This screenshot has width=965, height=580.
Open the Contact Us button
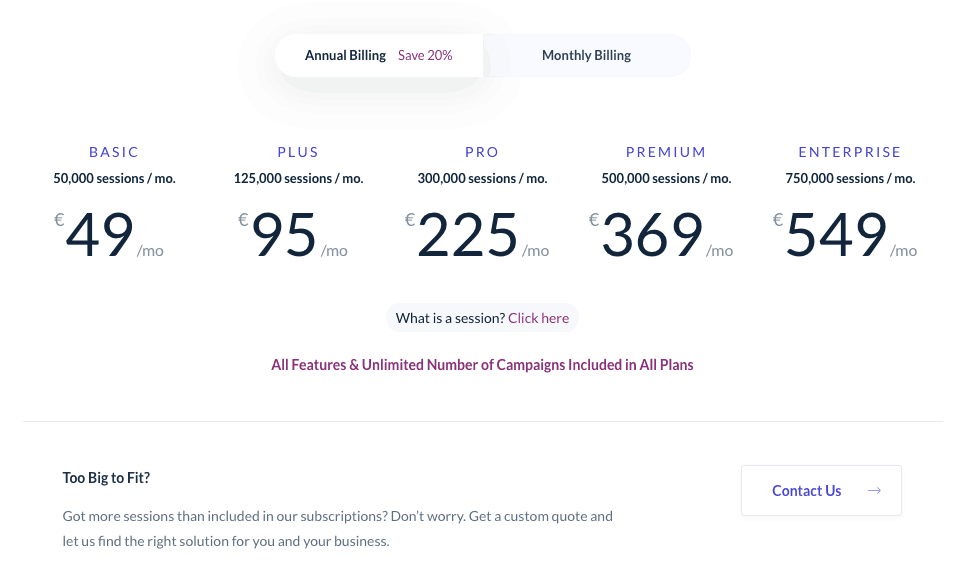(821, 491)
